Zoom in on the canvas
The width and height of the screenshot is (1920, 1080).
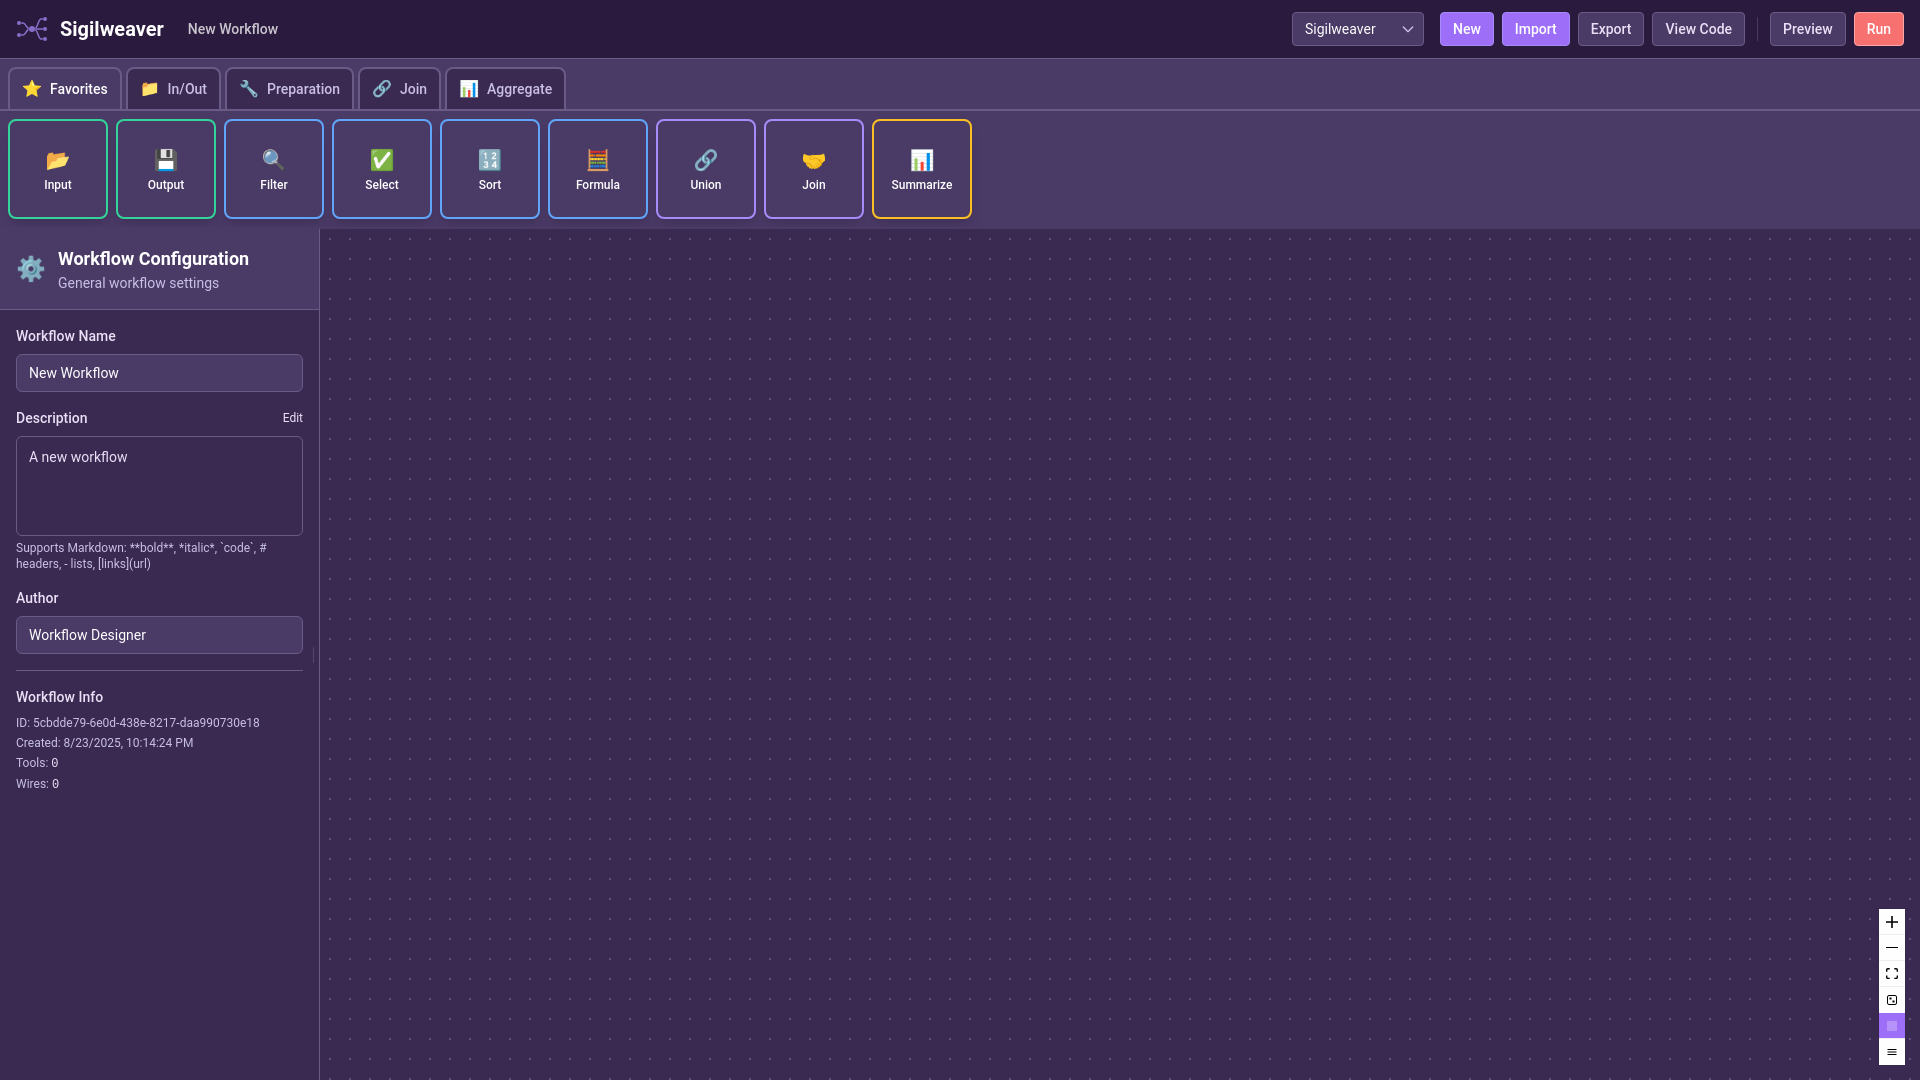(x=1892, y=922)
